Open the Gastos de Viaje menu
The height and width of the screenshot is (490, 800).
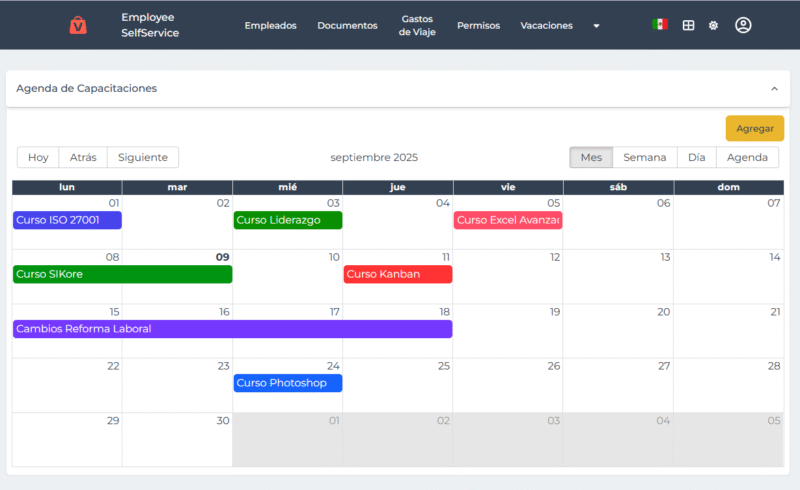417,25
